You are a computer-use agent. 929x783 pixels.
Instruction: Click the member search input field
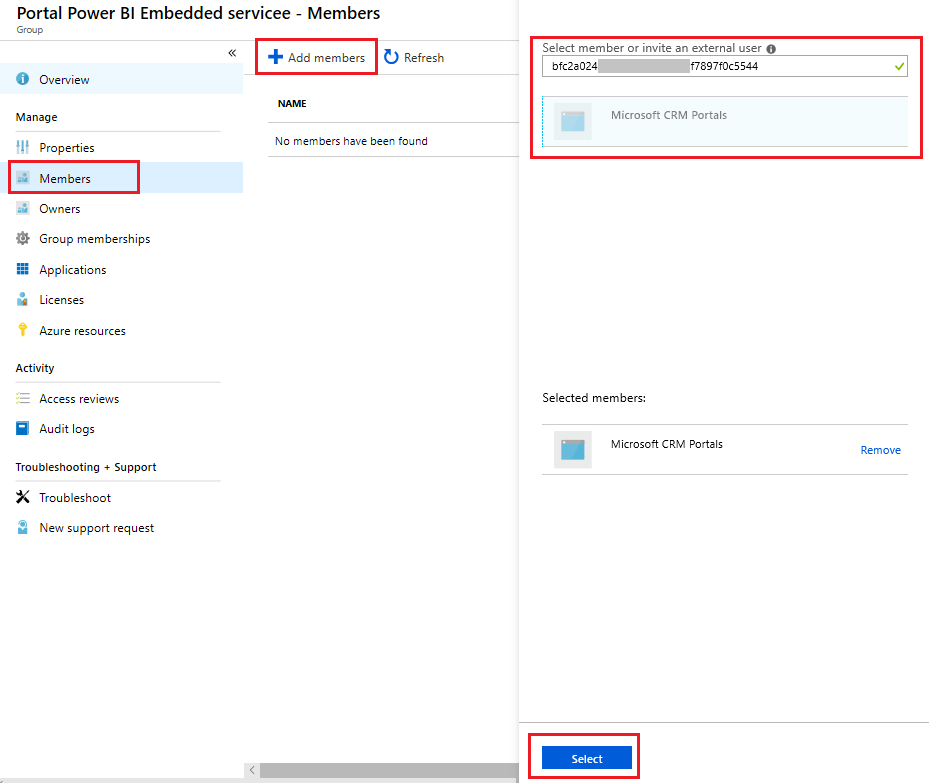coord(724,66)
